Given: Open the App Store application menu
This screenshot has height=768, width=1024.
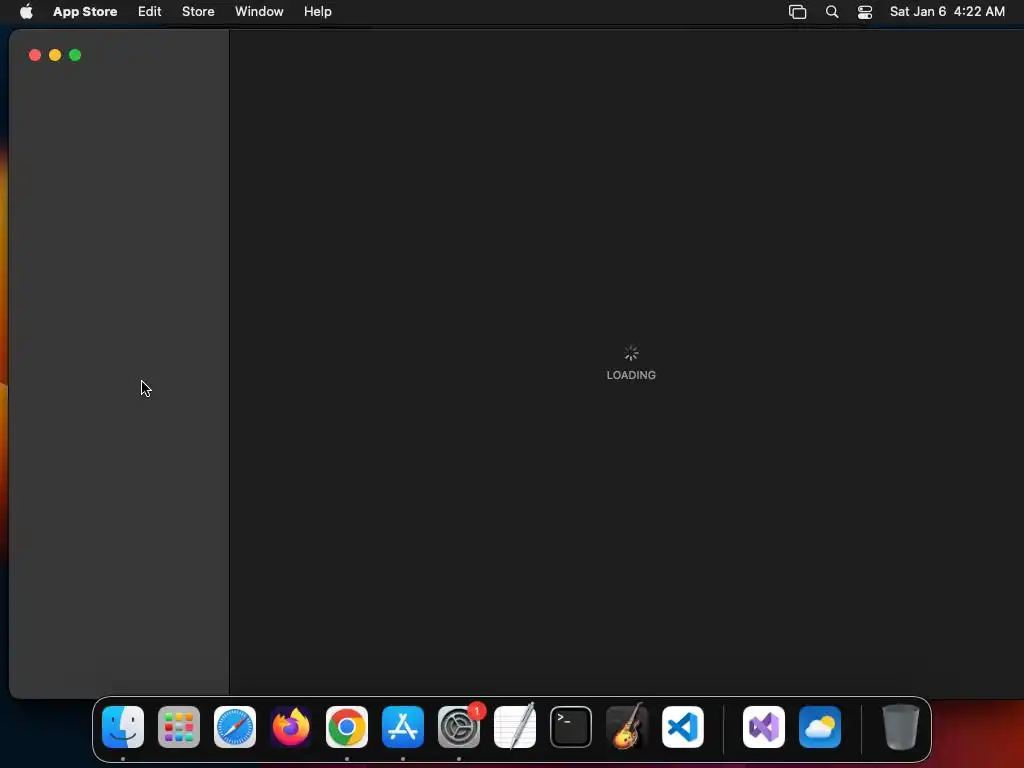Looking at the screenshot, I should [85, 12].
